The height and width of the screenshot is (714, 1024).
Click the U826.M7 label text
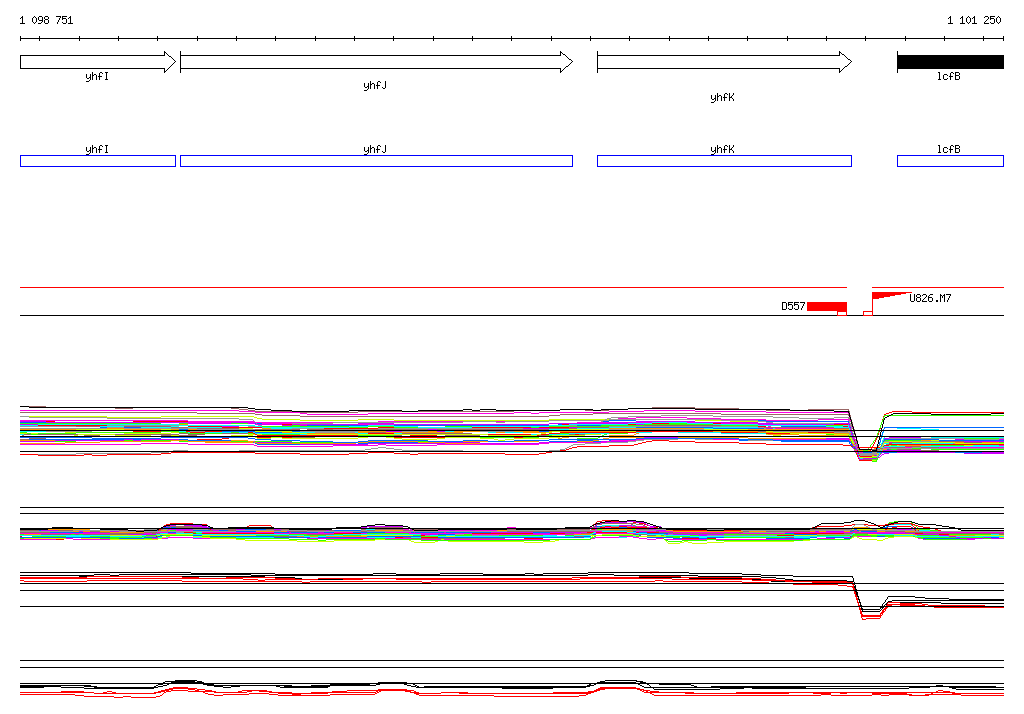coord(930,298)
